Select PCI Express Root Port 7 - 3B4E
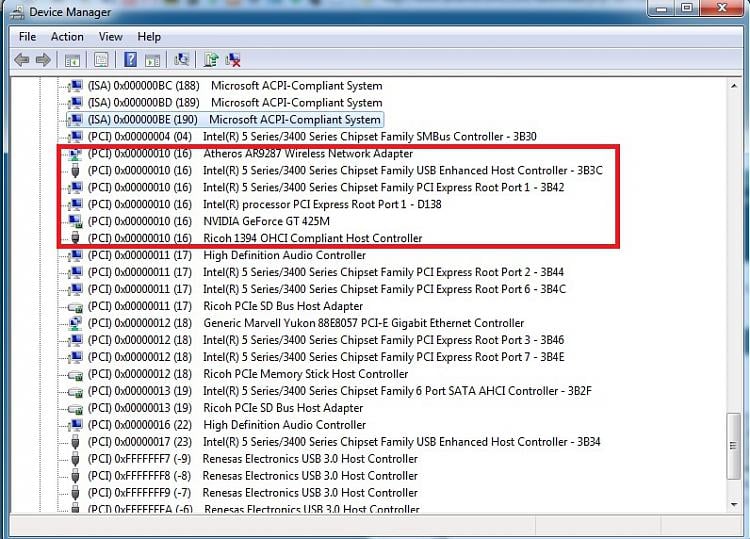Image resolution: width=750 pixels, height=539 pixels. tap(326, 357)
